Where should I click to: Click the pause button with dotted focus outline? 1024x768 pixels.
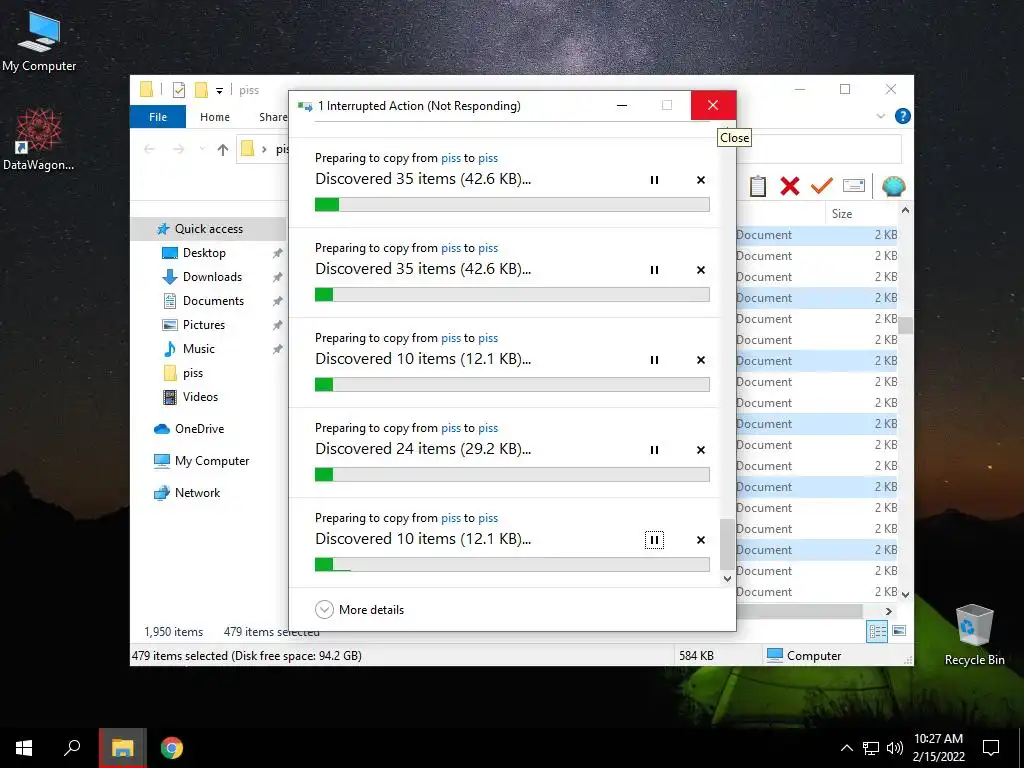coord(654,540)
